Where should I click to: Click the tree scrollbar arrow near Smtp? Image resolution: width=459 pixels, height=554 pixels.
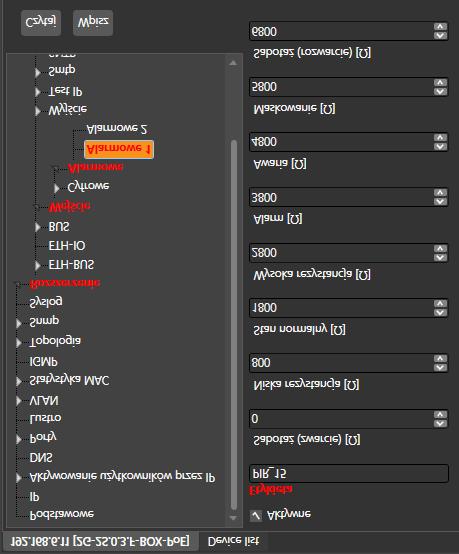(233, 63)
